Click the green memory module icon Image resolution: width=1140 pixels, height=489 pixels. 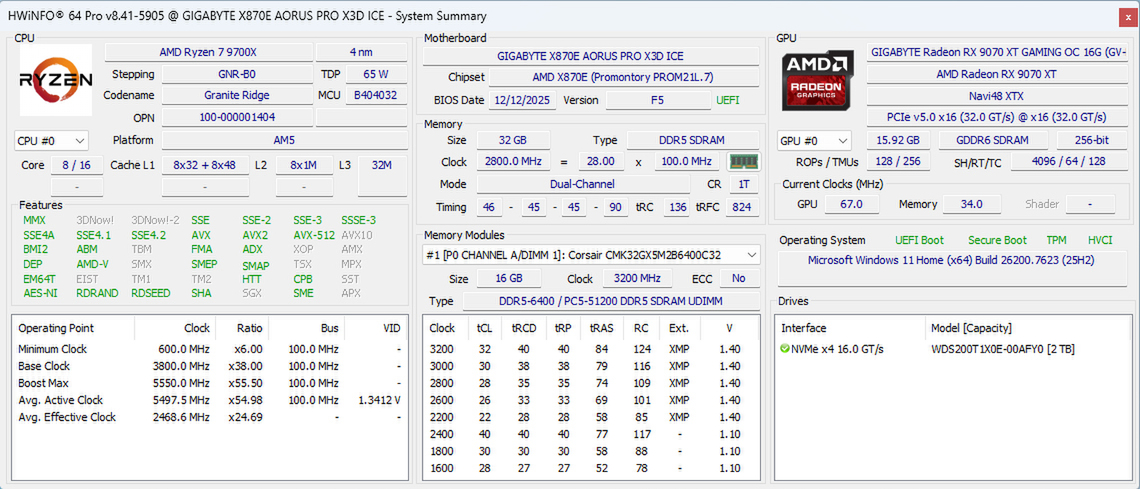point(742,161)
